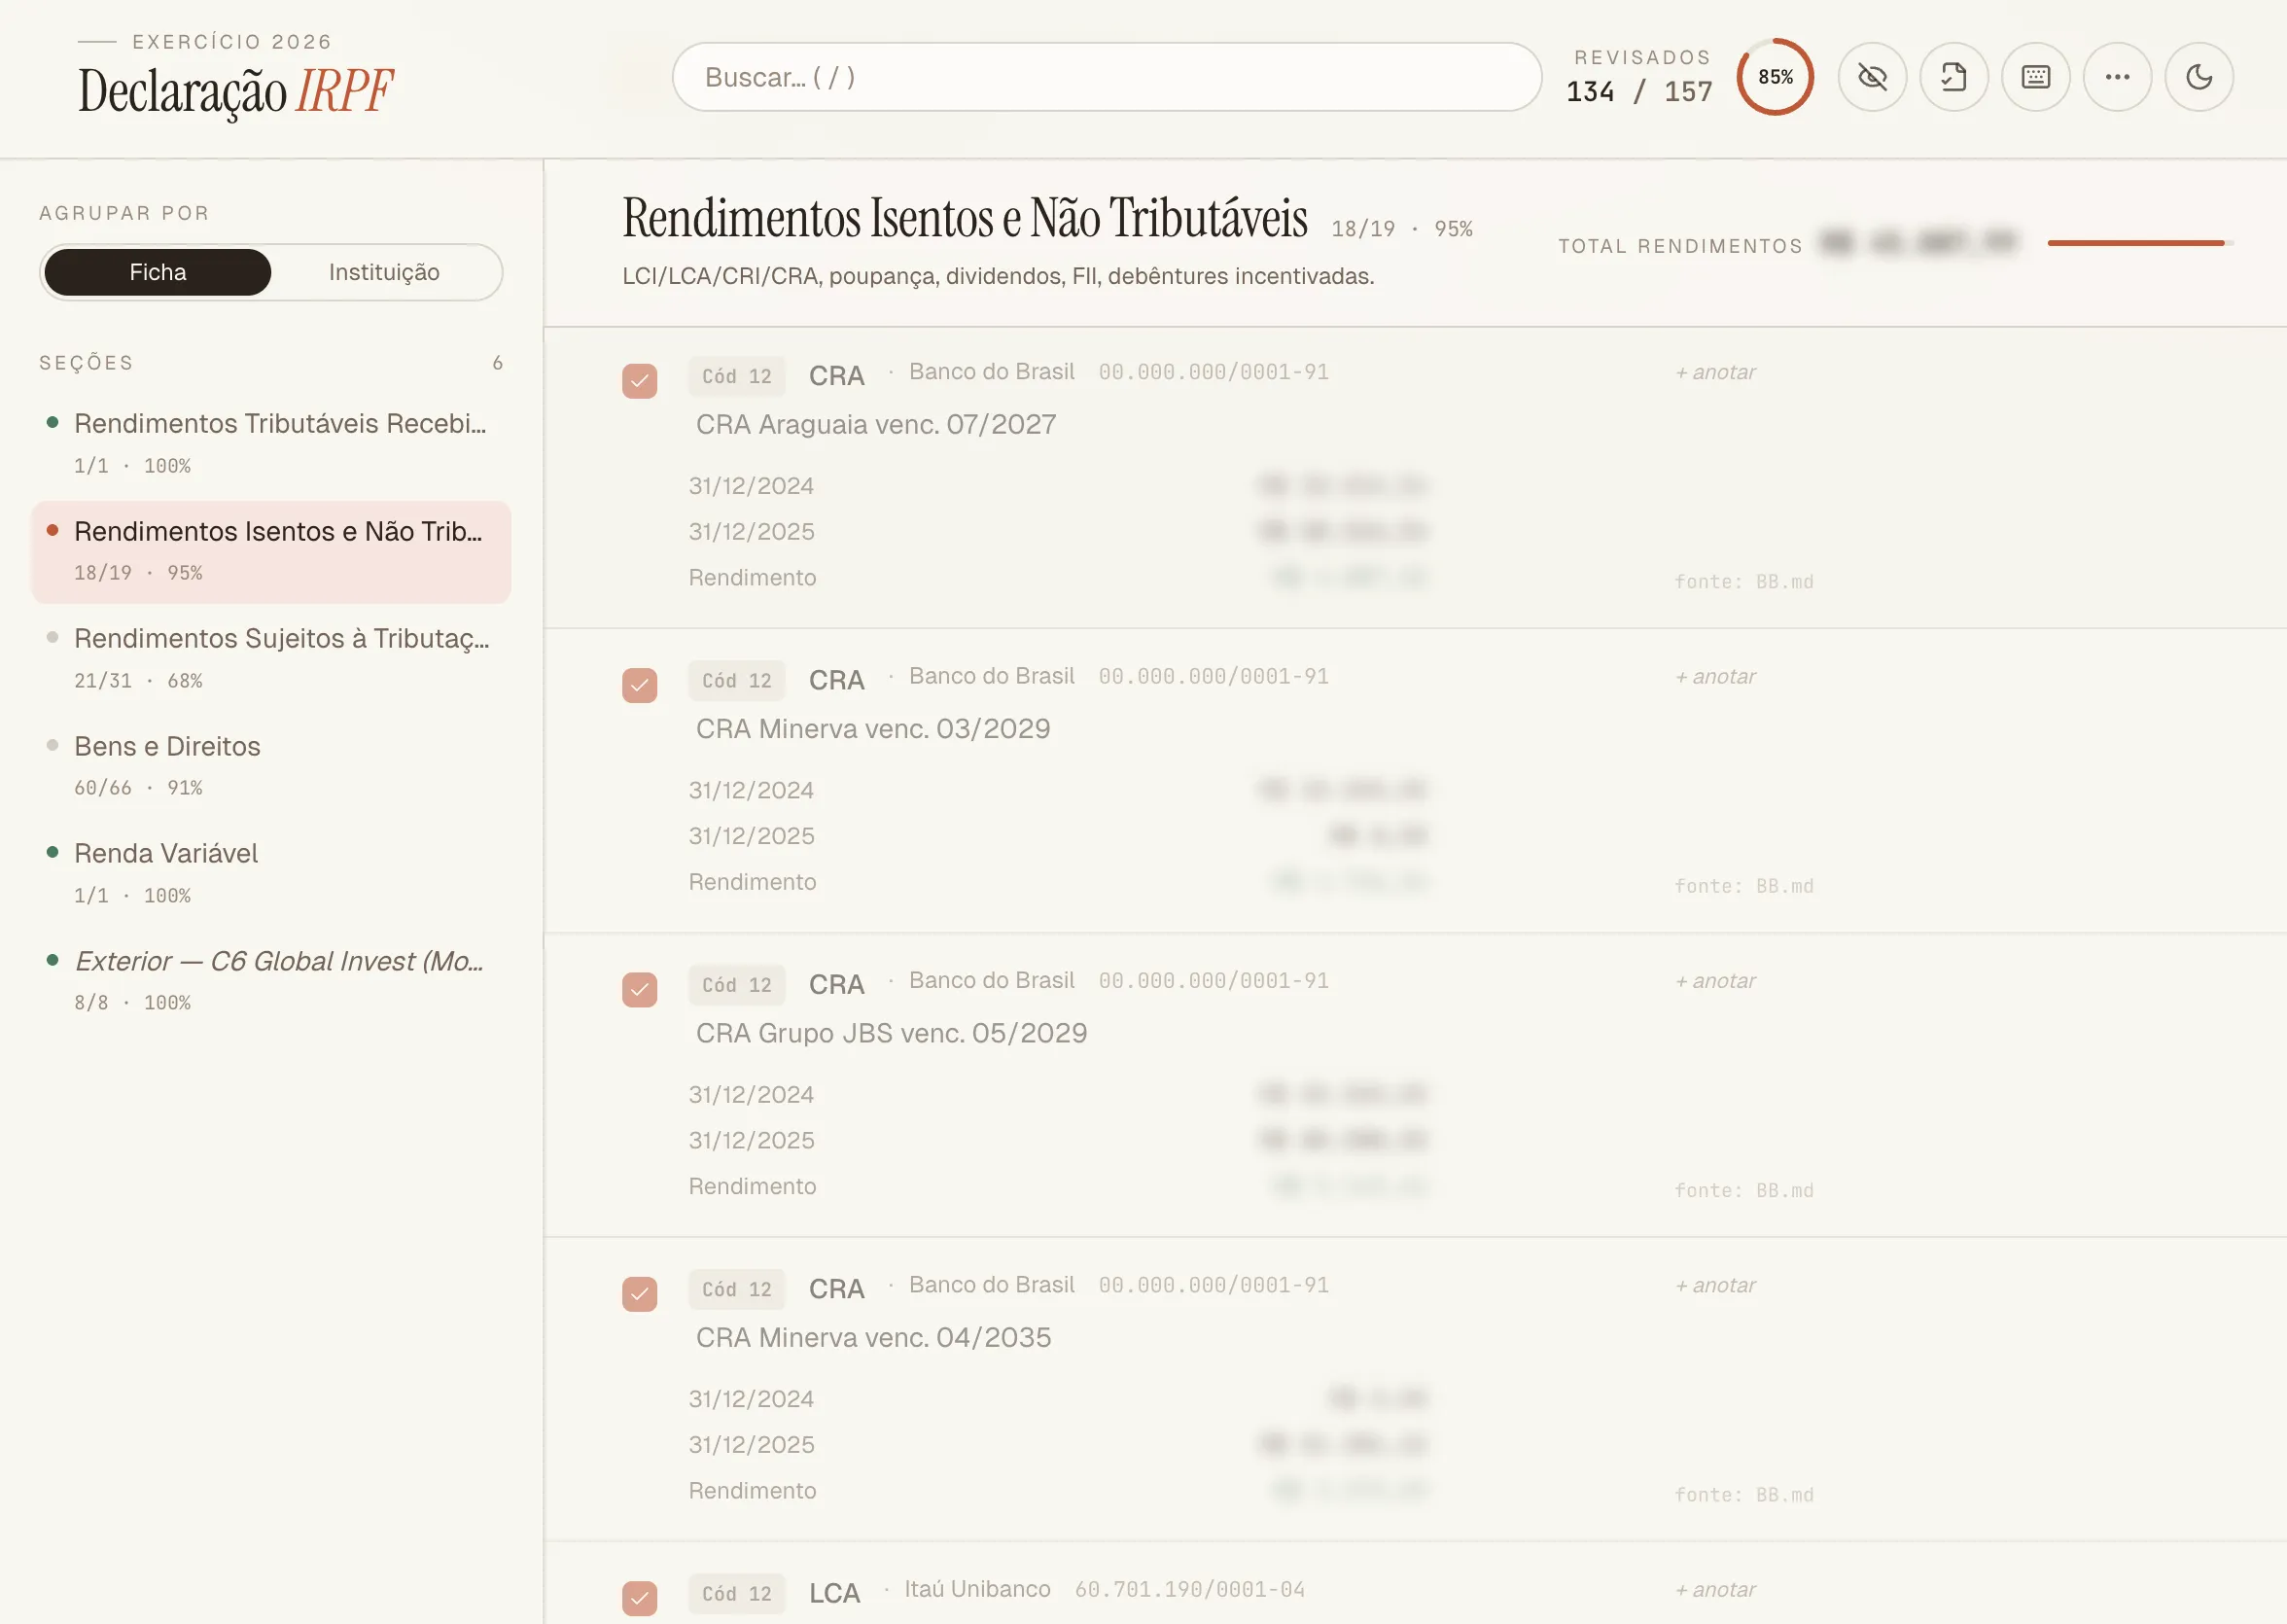Add note to CRA Grupo JBS entry

click(x=1716, y=981)
